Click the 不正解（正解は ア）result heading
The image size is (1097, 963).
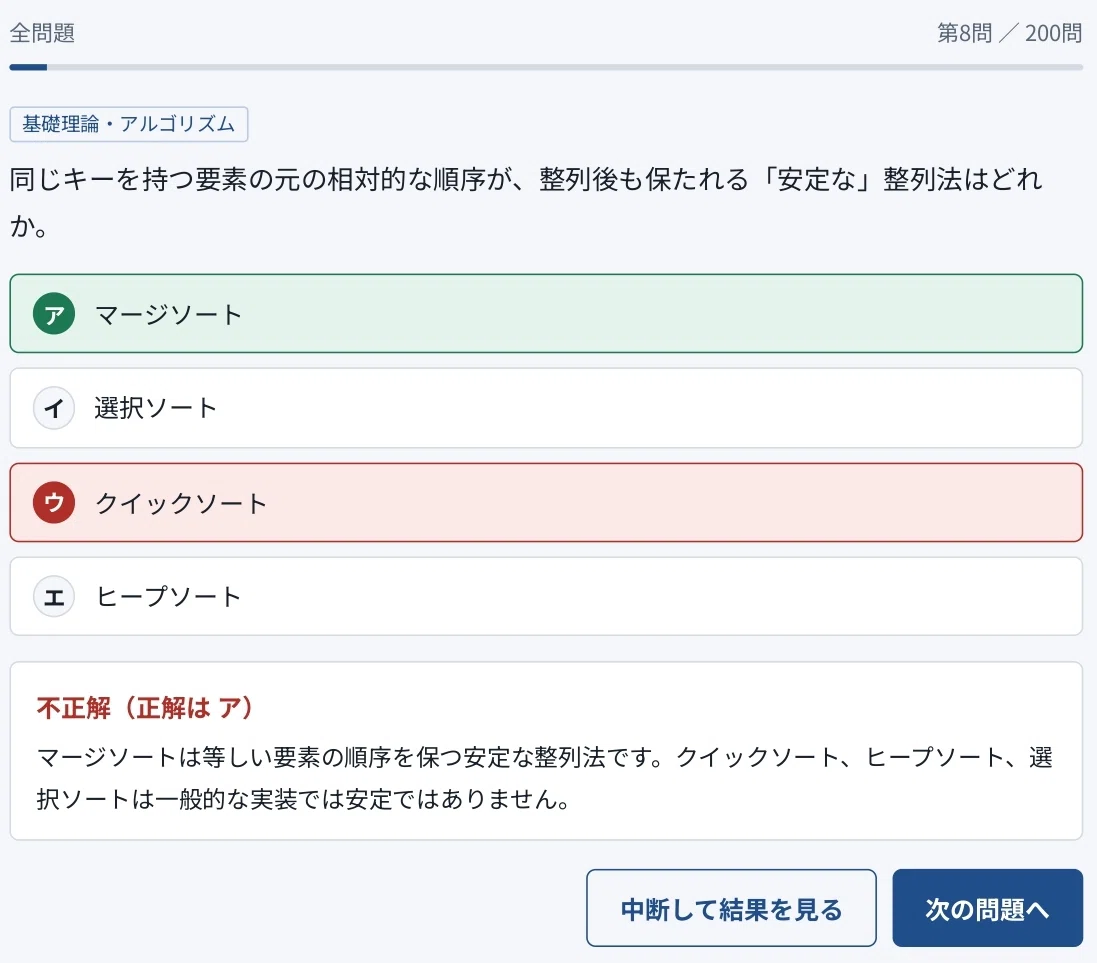click(144, 708)
